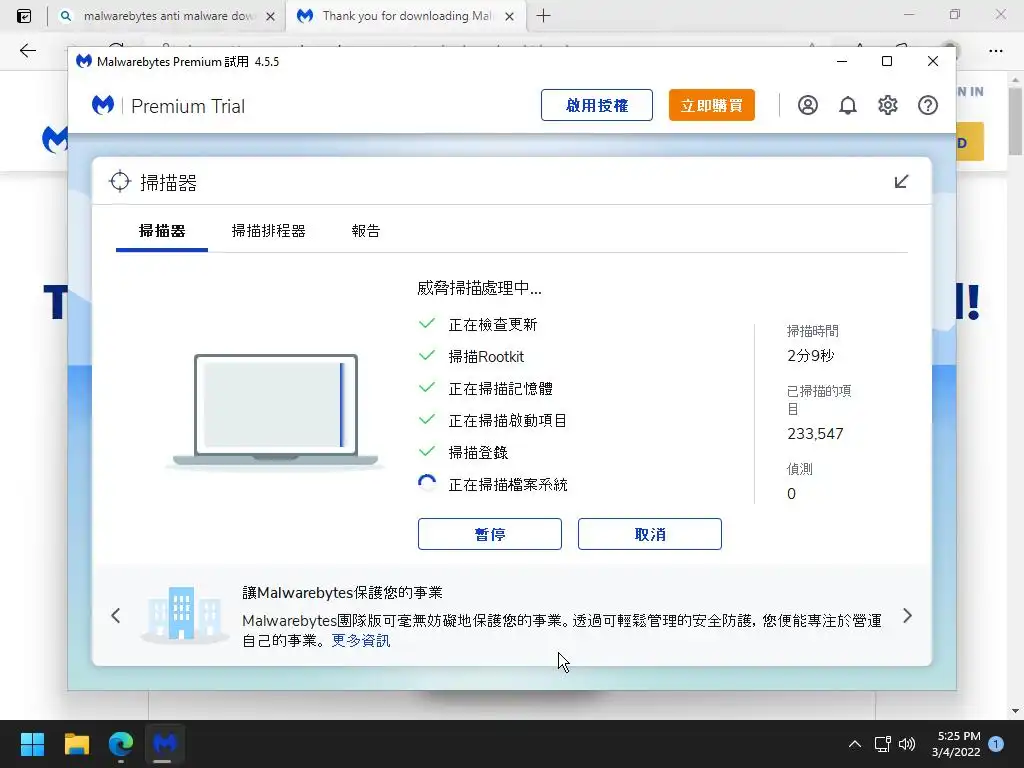The width and height of the screenshot is (1024, 768).
Task: Open Microsoft Edge from the taskbar
Action: [121, 744]
